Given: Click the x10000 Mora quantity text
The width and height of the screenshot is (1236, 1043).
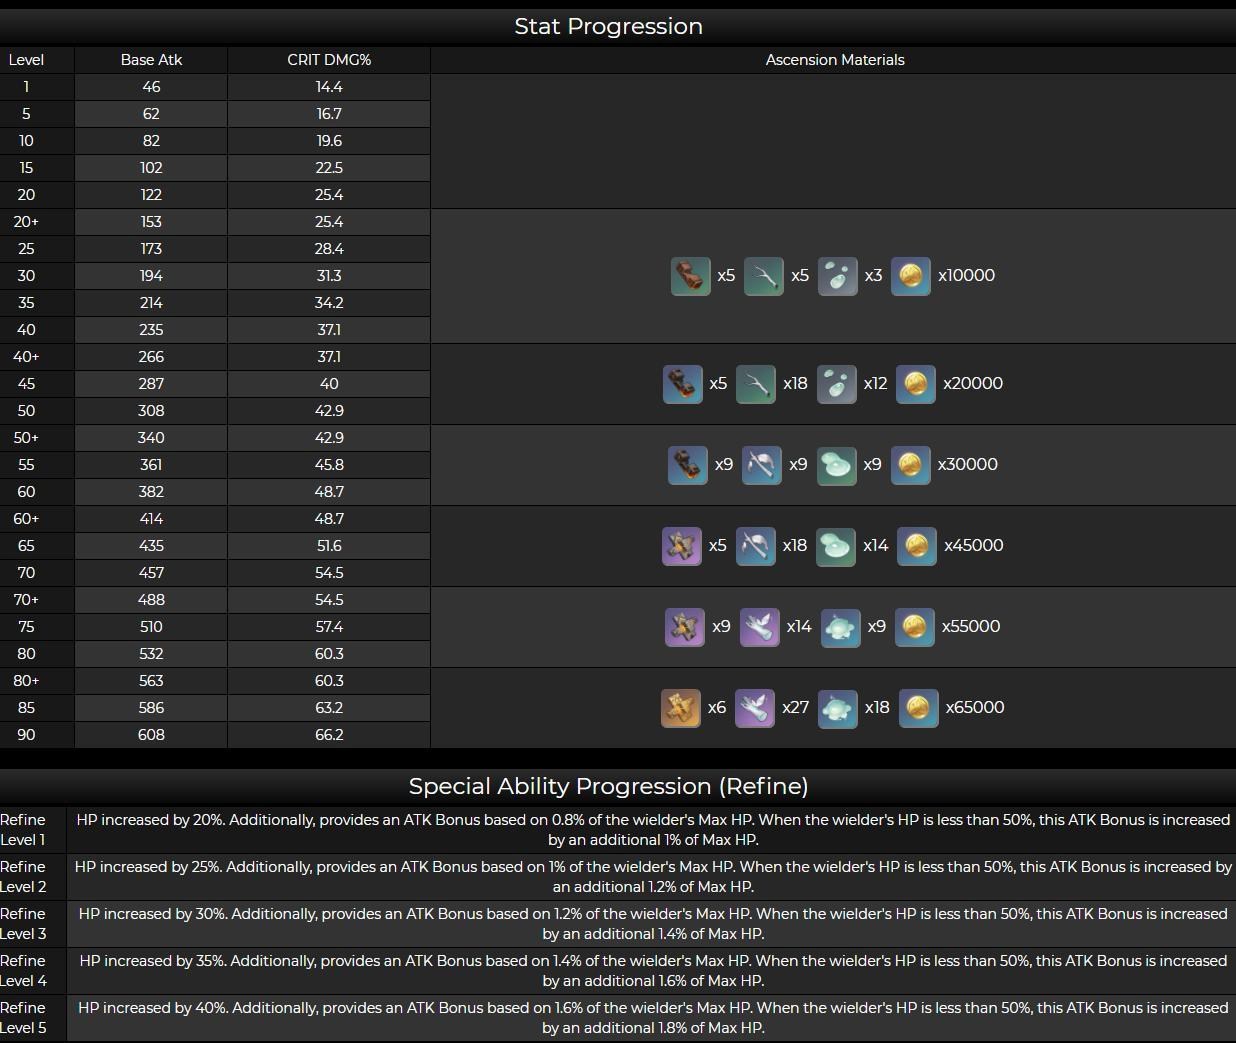Looking at the screenshot, I should (x=966, y=276).
